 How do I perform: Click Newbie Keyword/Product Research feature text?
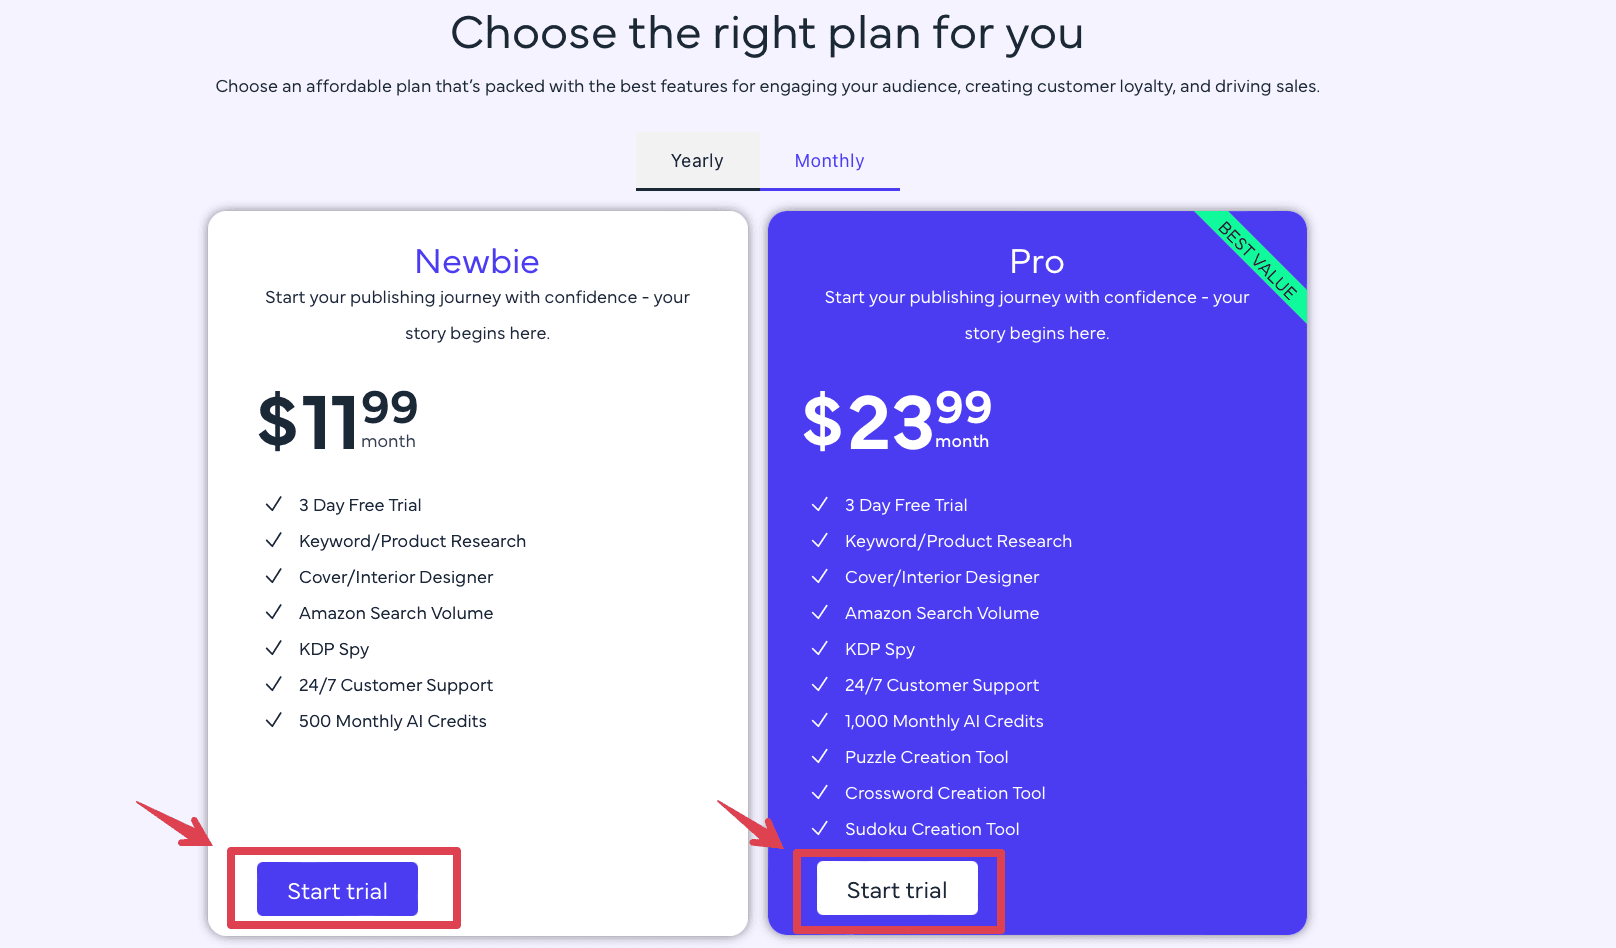point(412,541)
